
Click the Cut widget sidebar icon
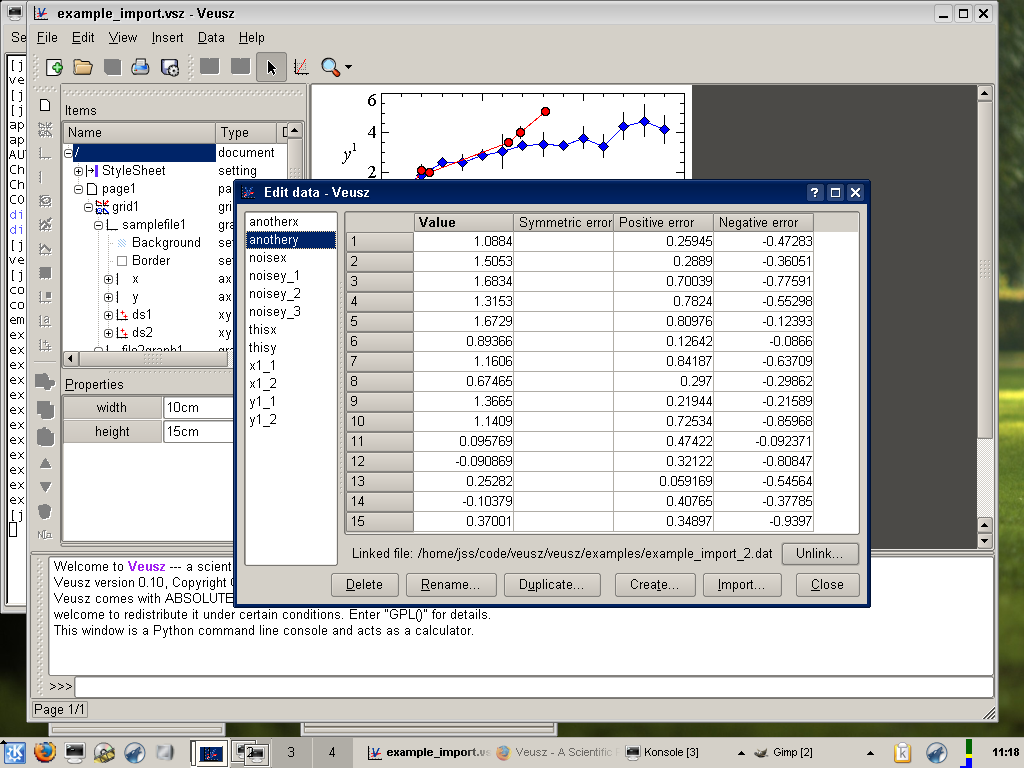(45, 382)
